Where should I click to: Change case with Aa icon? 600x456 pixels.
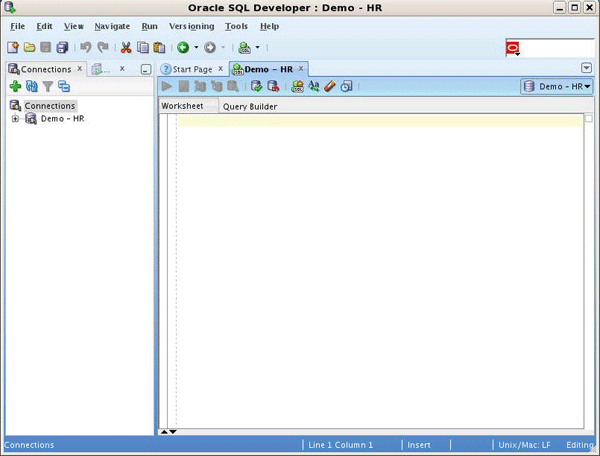314,86
